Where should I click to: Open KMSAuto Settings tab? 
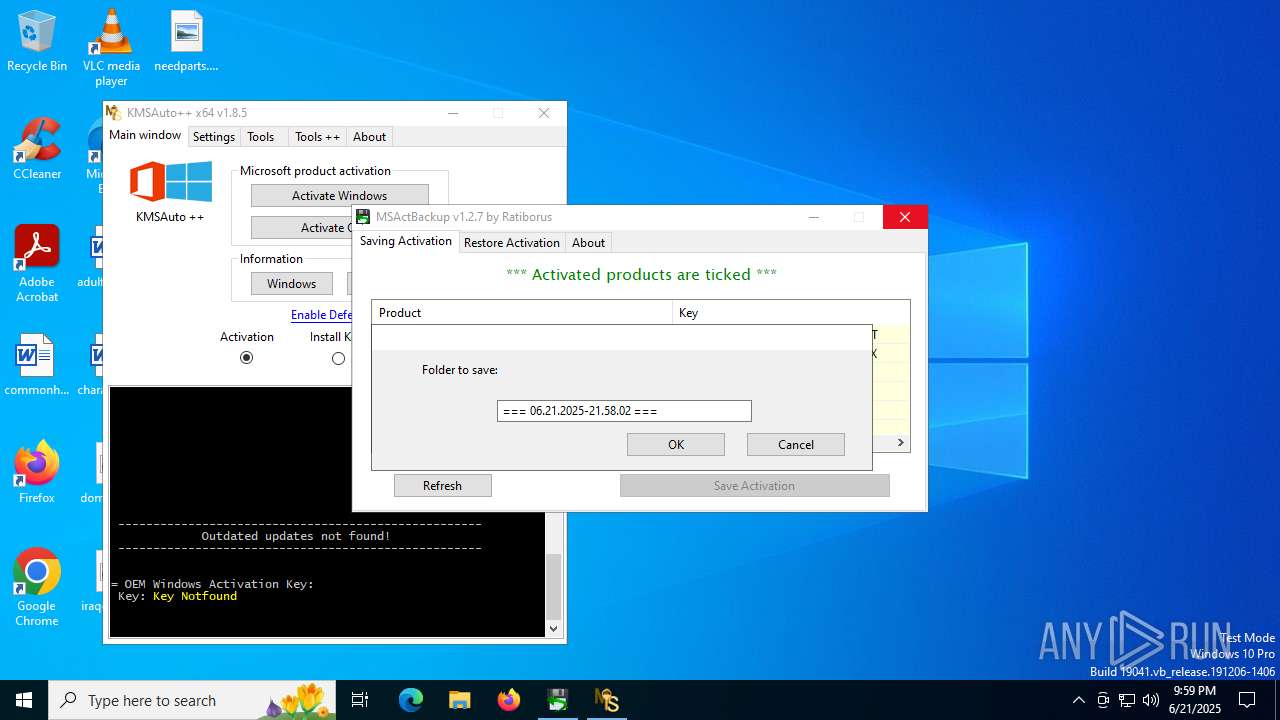[x=213, y=137]
